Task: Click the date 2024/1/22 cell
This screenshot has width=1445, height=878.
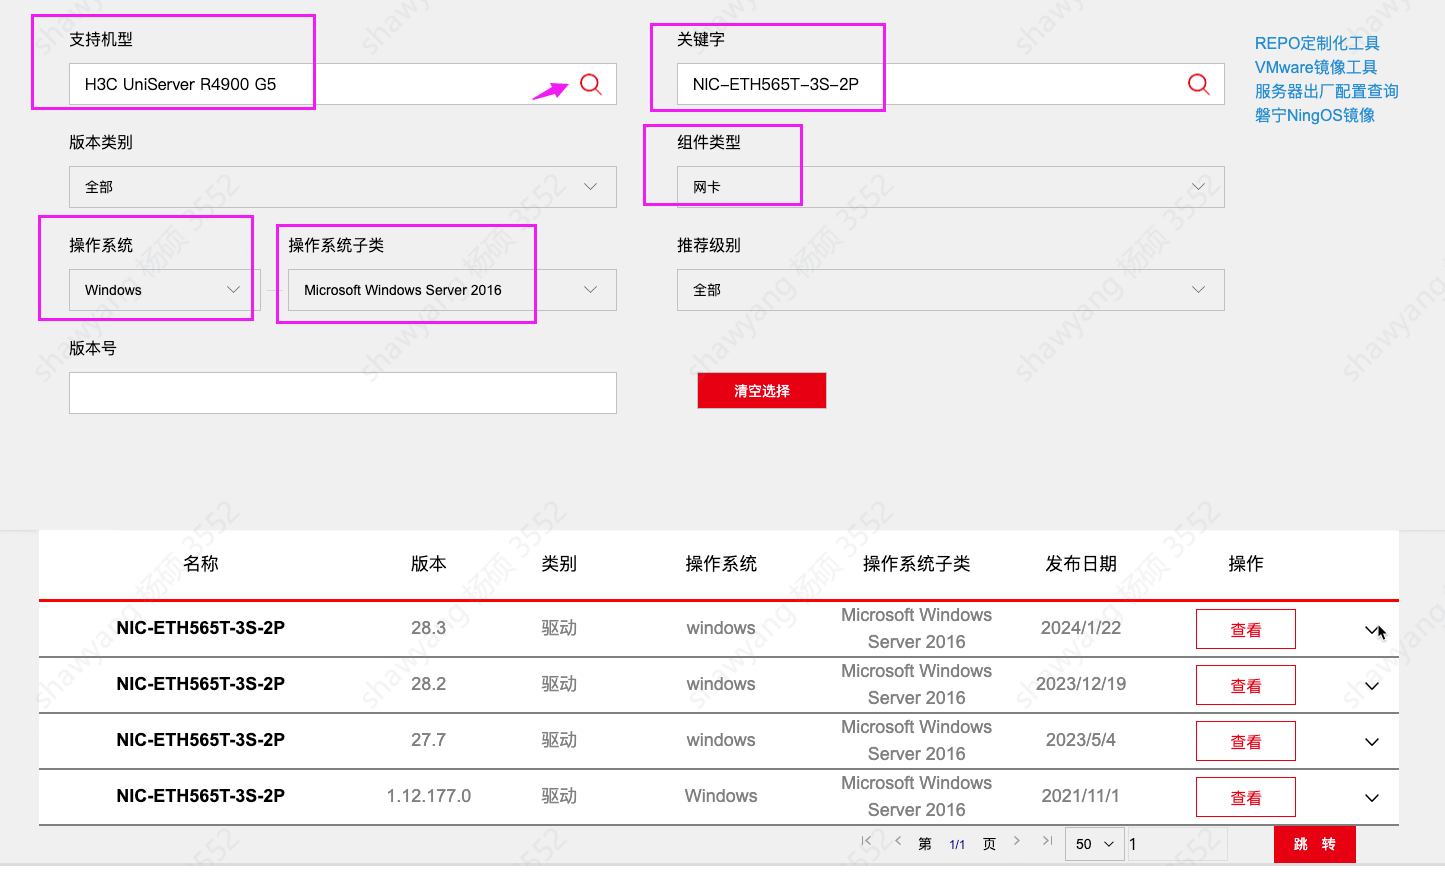Action: pos(1081,628)
